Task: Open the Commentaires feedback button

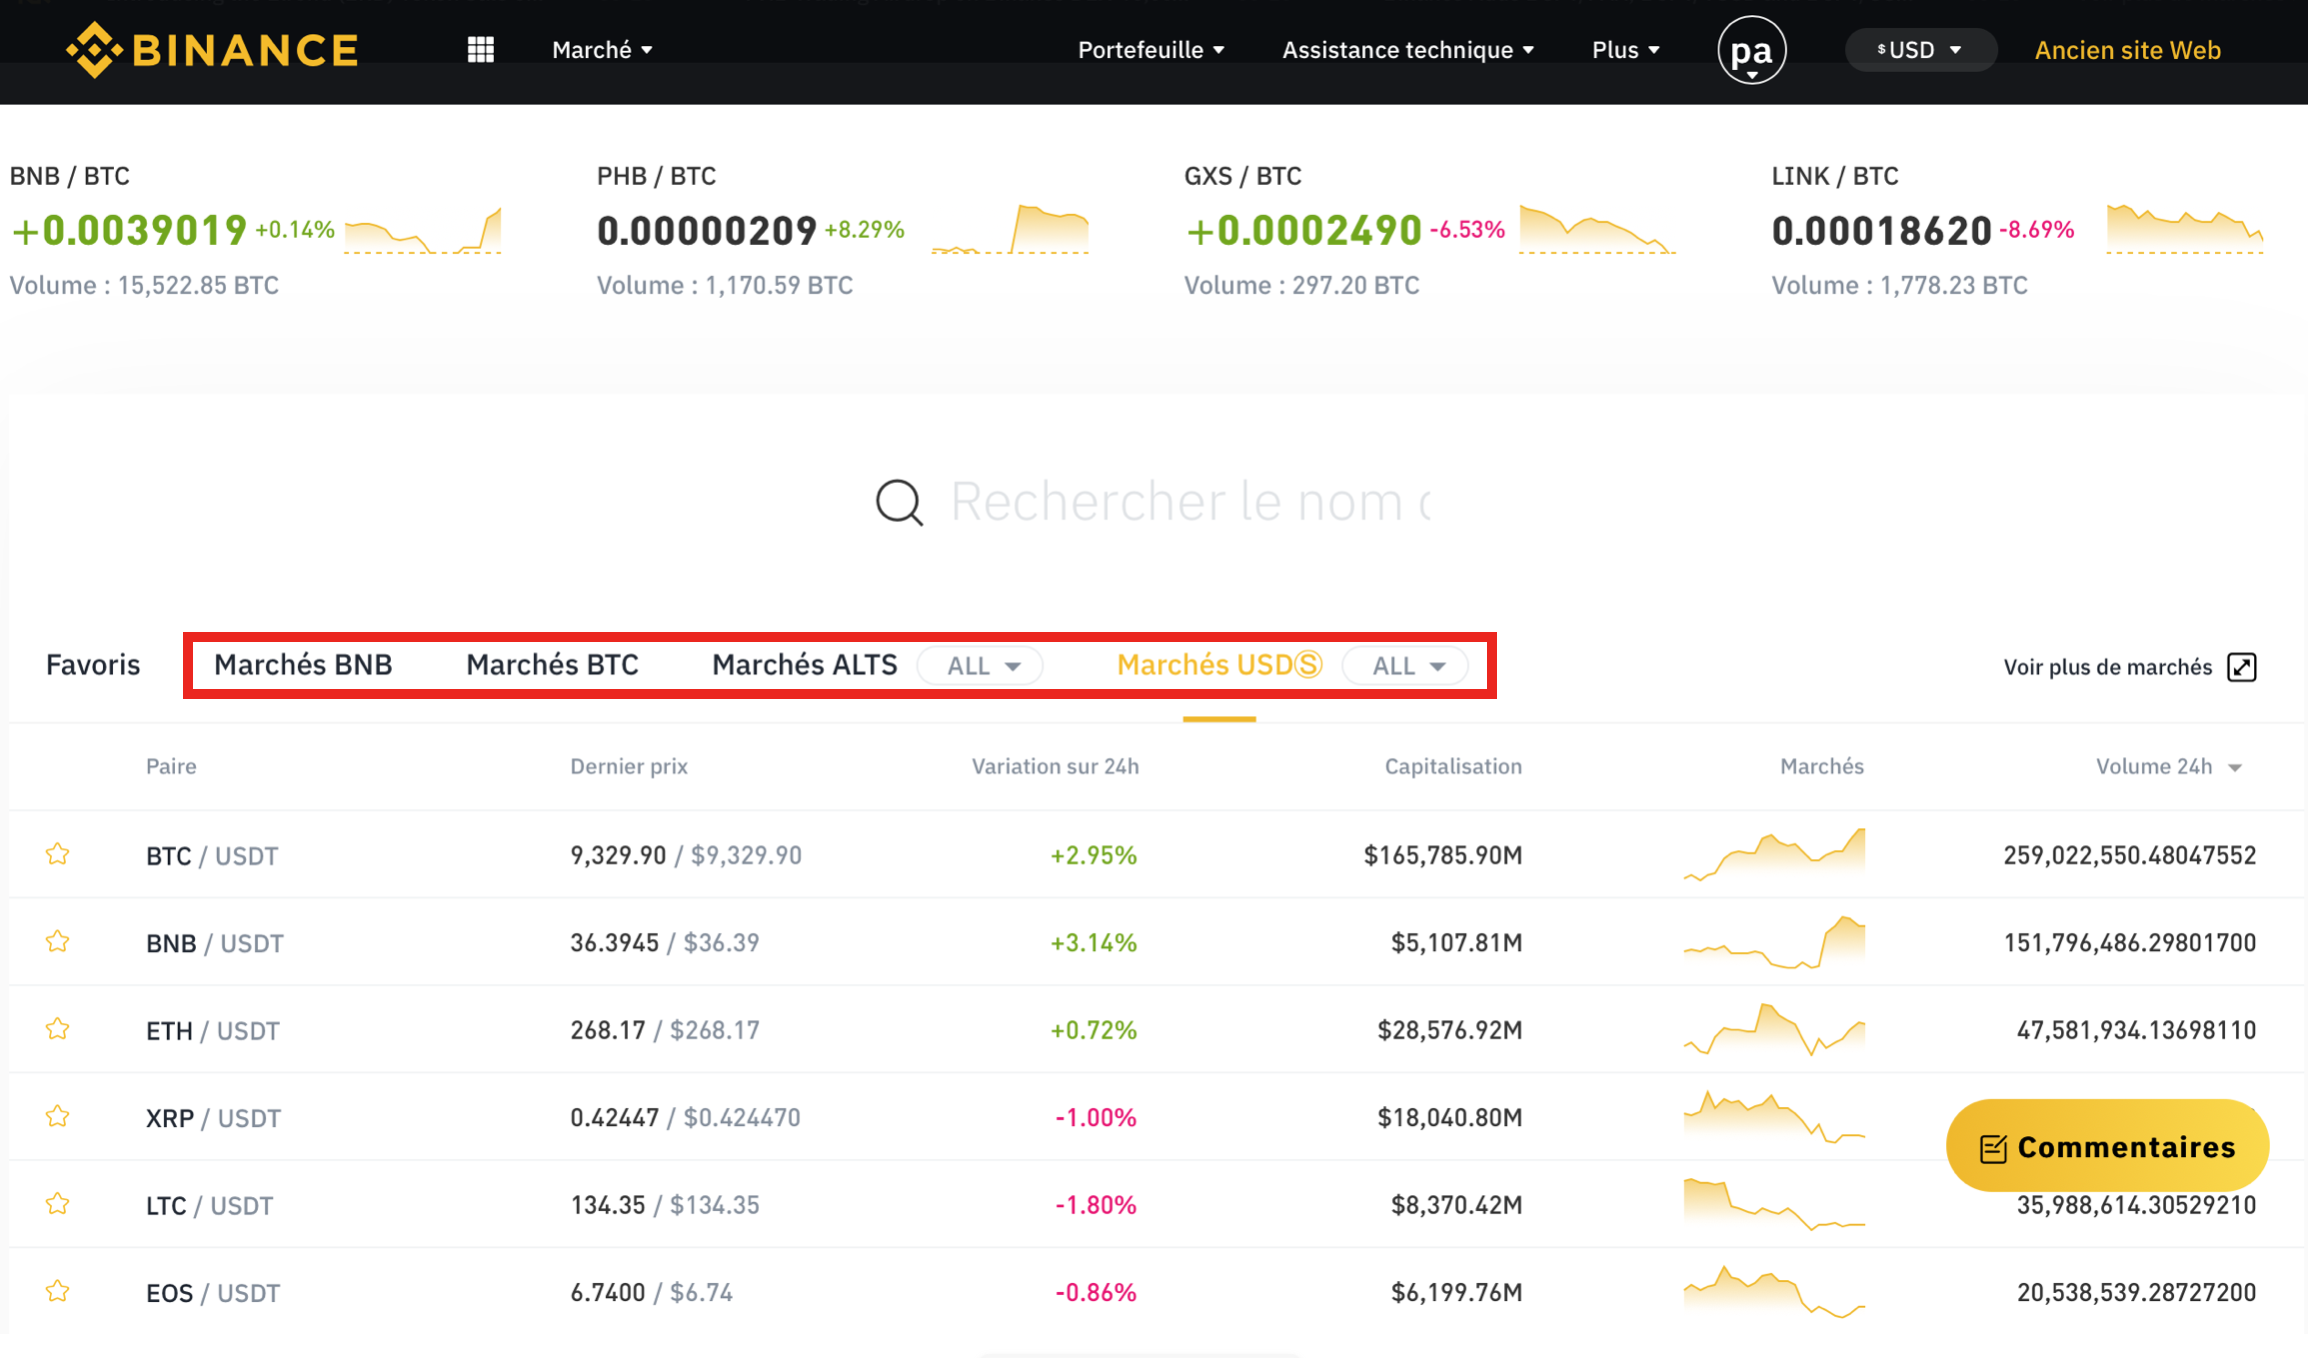Action: [x=2107, y=1146]
